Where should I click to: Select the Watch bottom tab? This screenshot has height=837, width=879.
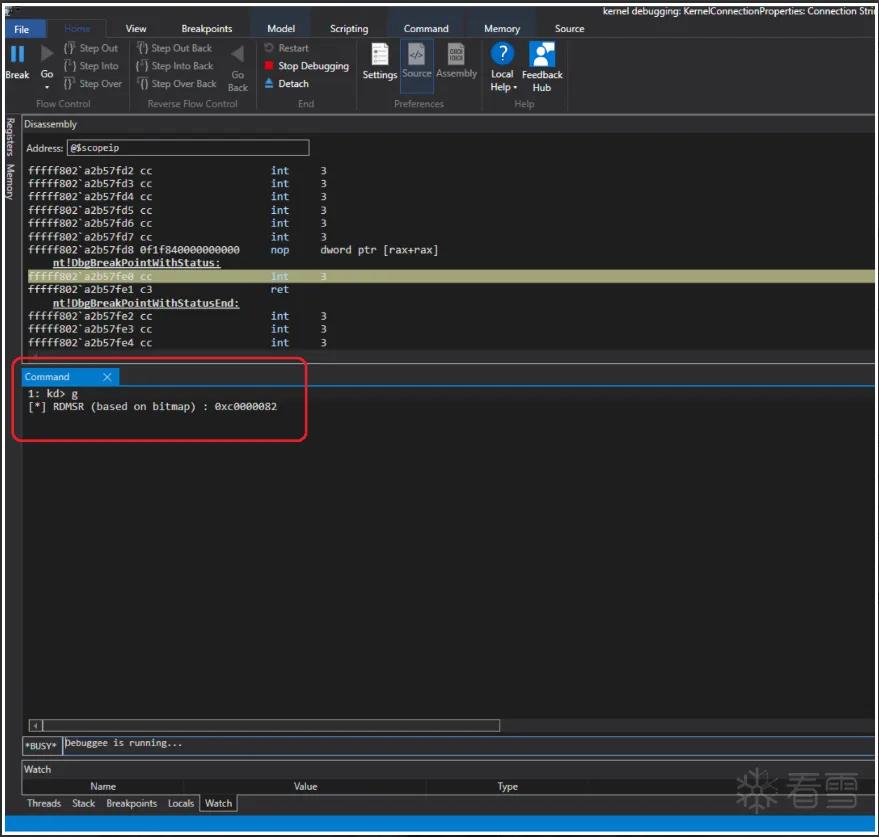point(219,803)
